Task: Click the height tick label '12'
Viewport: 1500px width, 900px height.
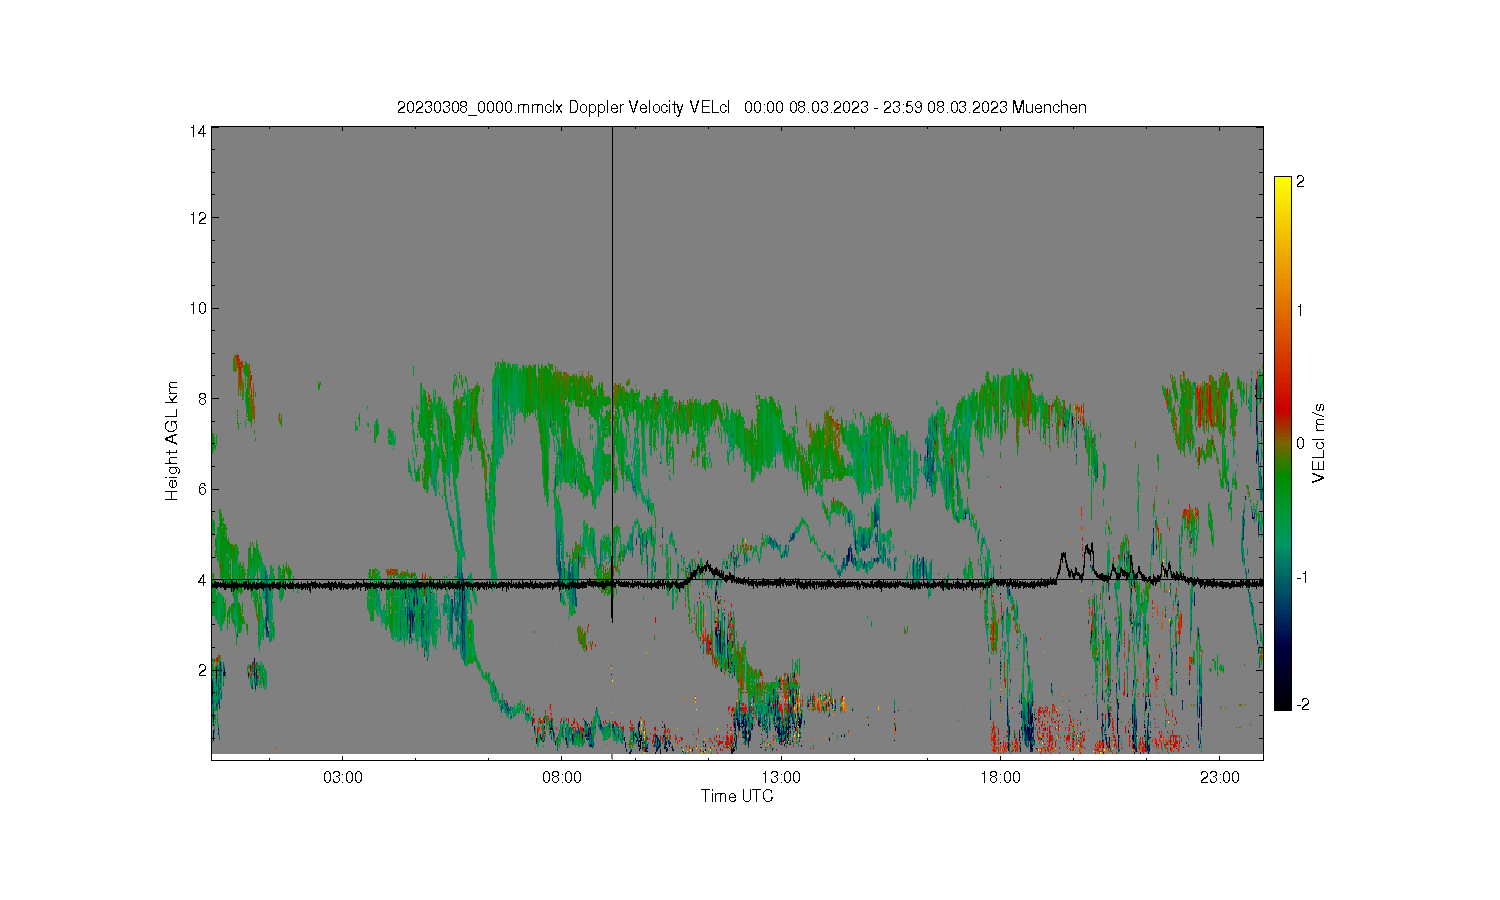Action: click(199, 218)
